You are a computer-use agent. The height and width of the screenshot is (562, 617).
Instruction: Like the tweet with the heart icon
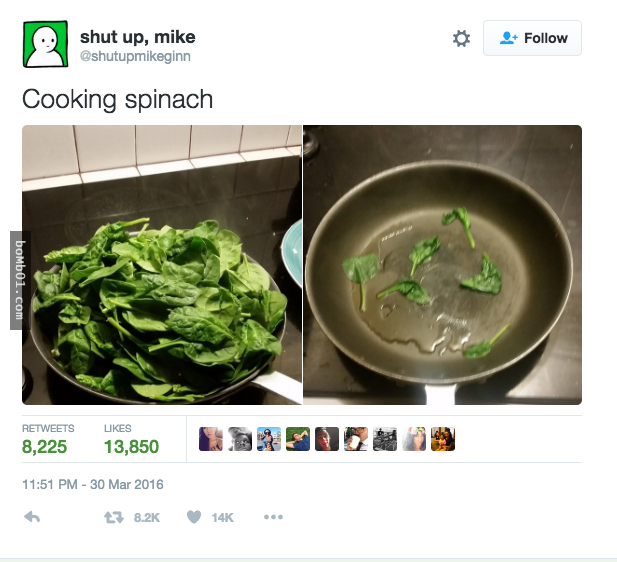coord(194,517)
